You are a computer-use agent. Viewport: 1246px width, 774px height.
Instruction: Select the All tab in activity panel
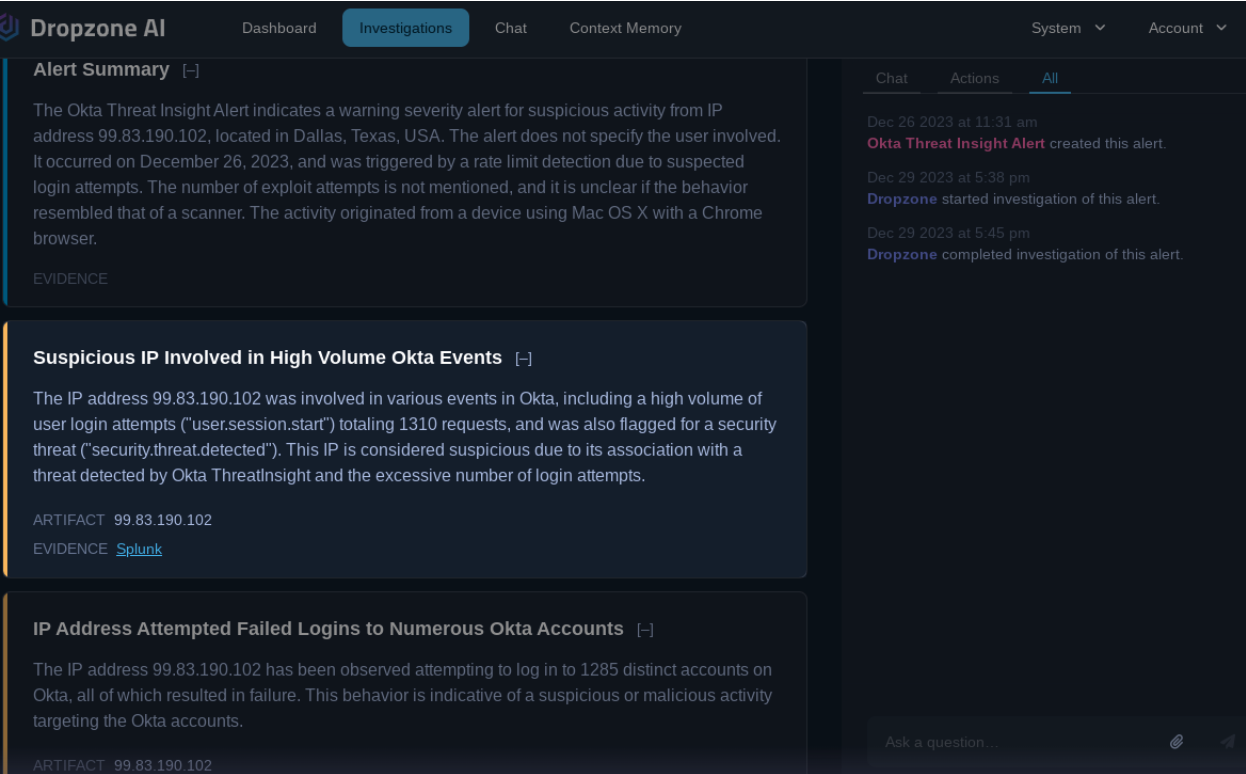pos(1050,78)
